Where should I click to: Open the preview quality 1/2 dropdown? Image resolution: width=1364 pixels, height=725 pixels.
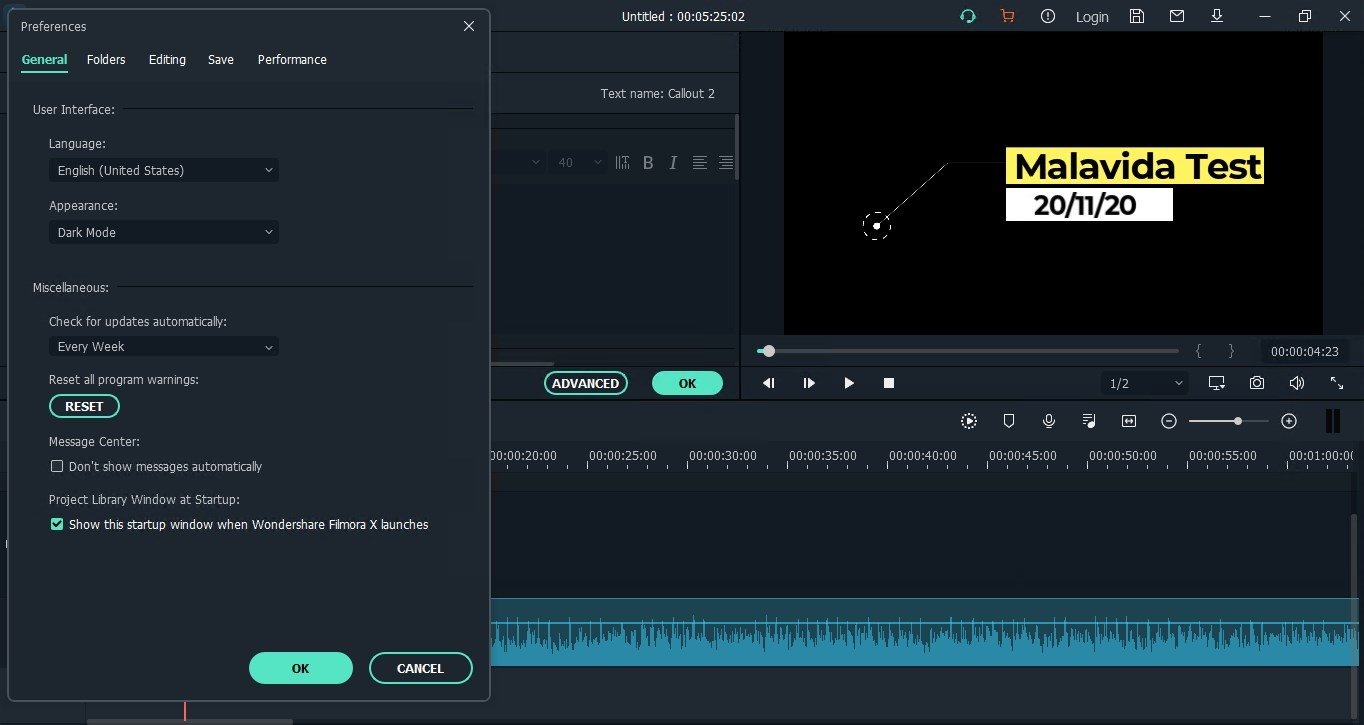click(1146, 383)
